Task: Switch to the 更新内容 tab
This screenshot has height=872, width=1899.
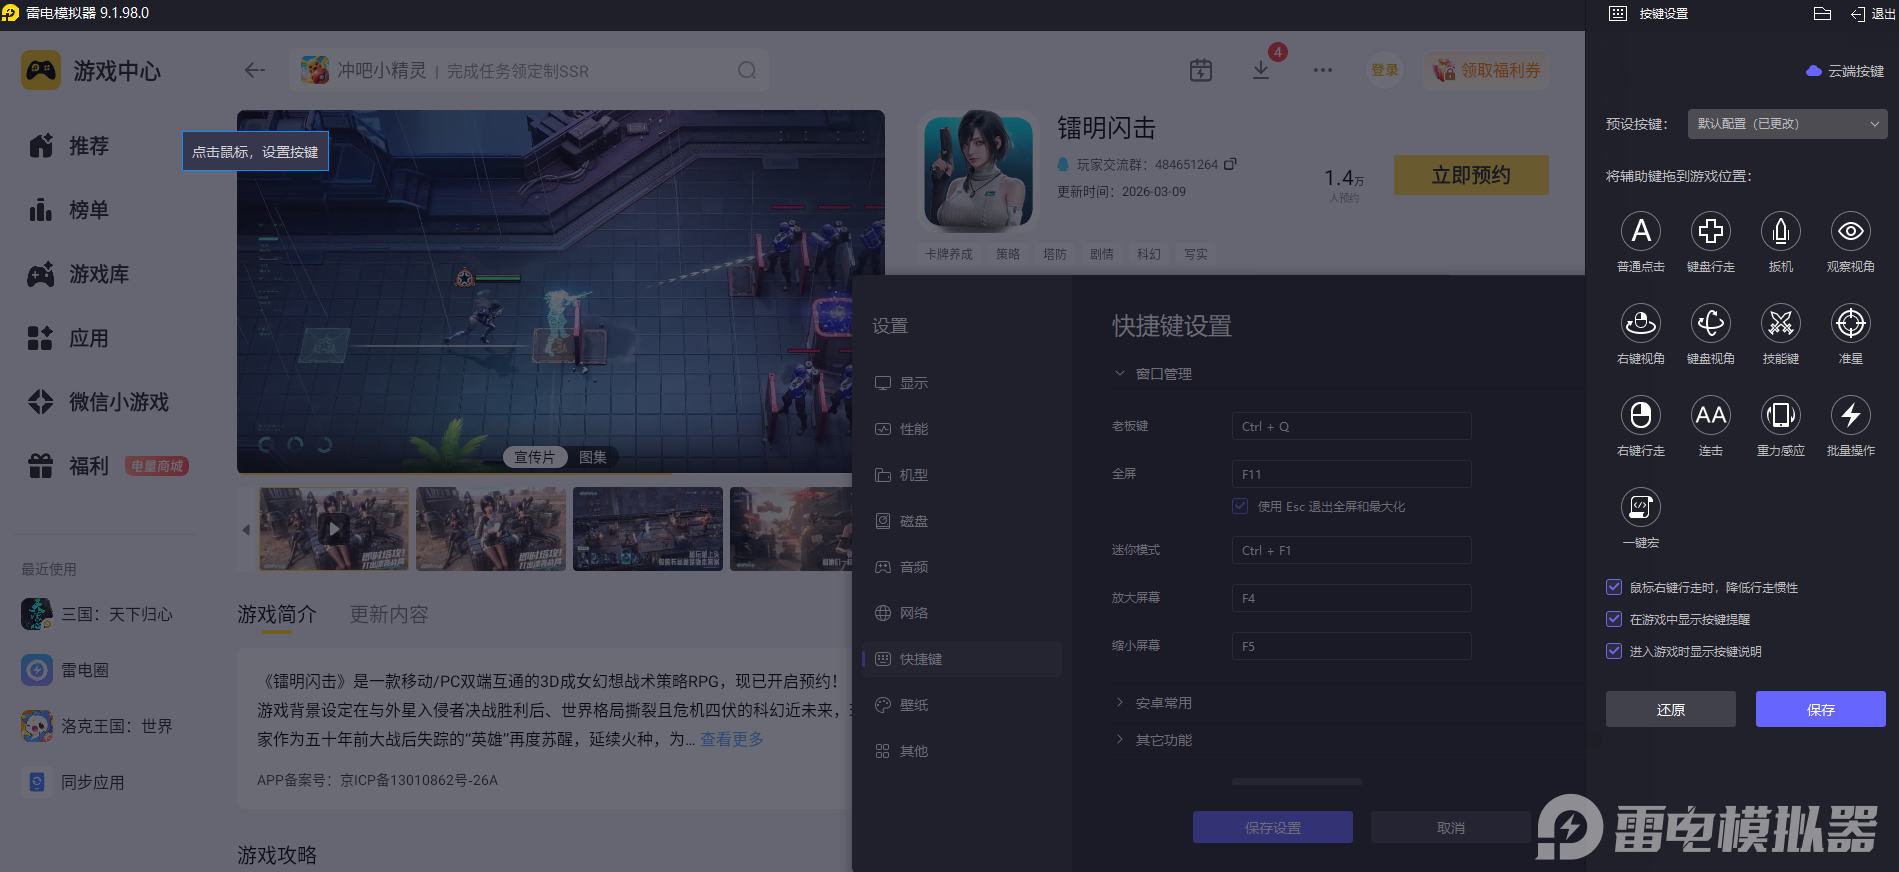Action: (x=389, y=614)
